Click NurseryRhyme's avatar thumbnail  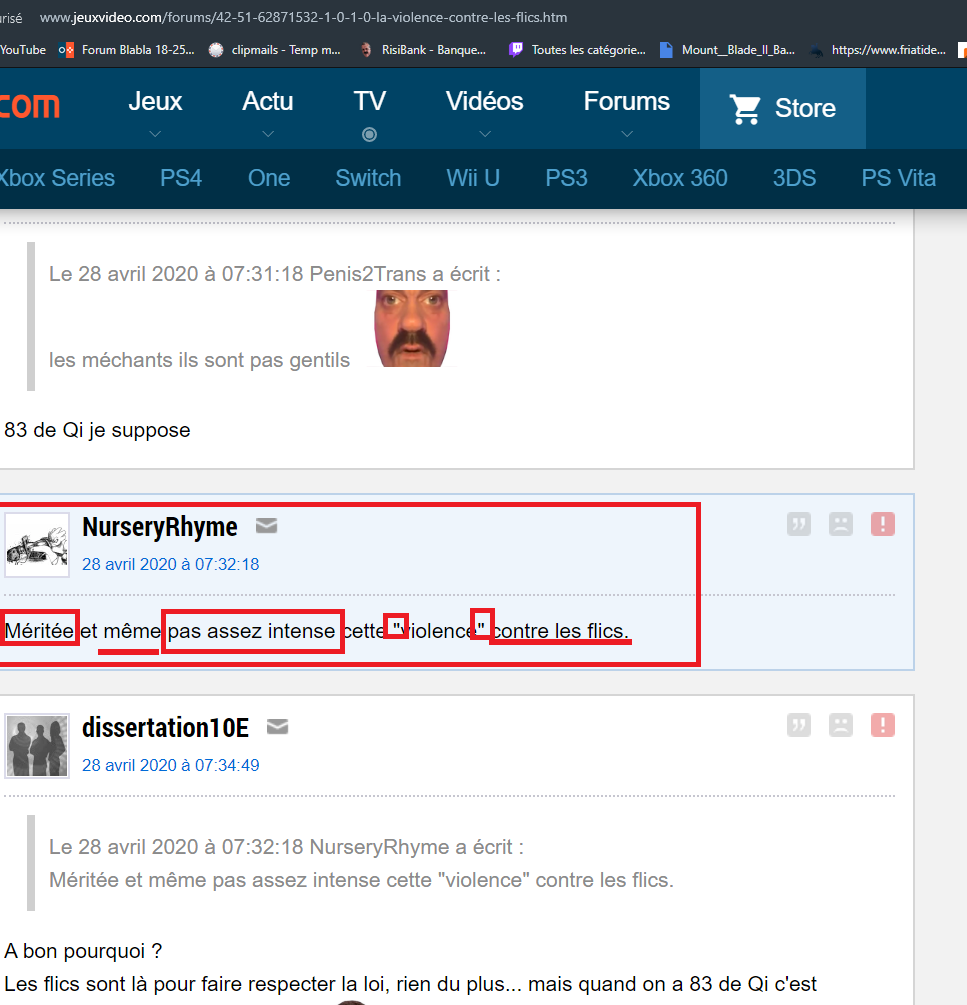click(x=37, y=545)
